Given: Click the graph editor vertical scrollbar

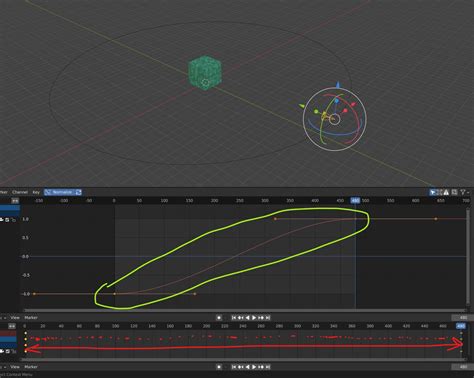Looking at the screenshot, I should [468, 257].
